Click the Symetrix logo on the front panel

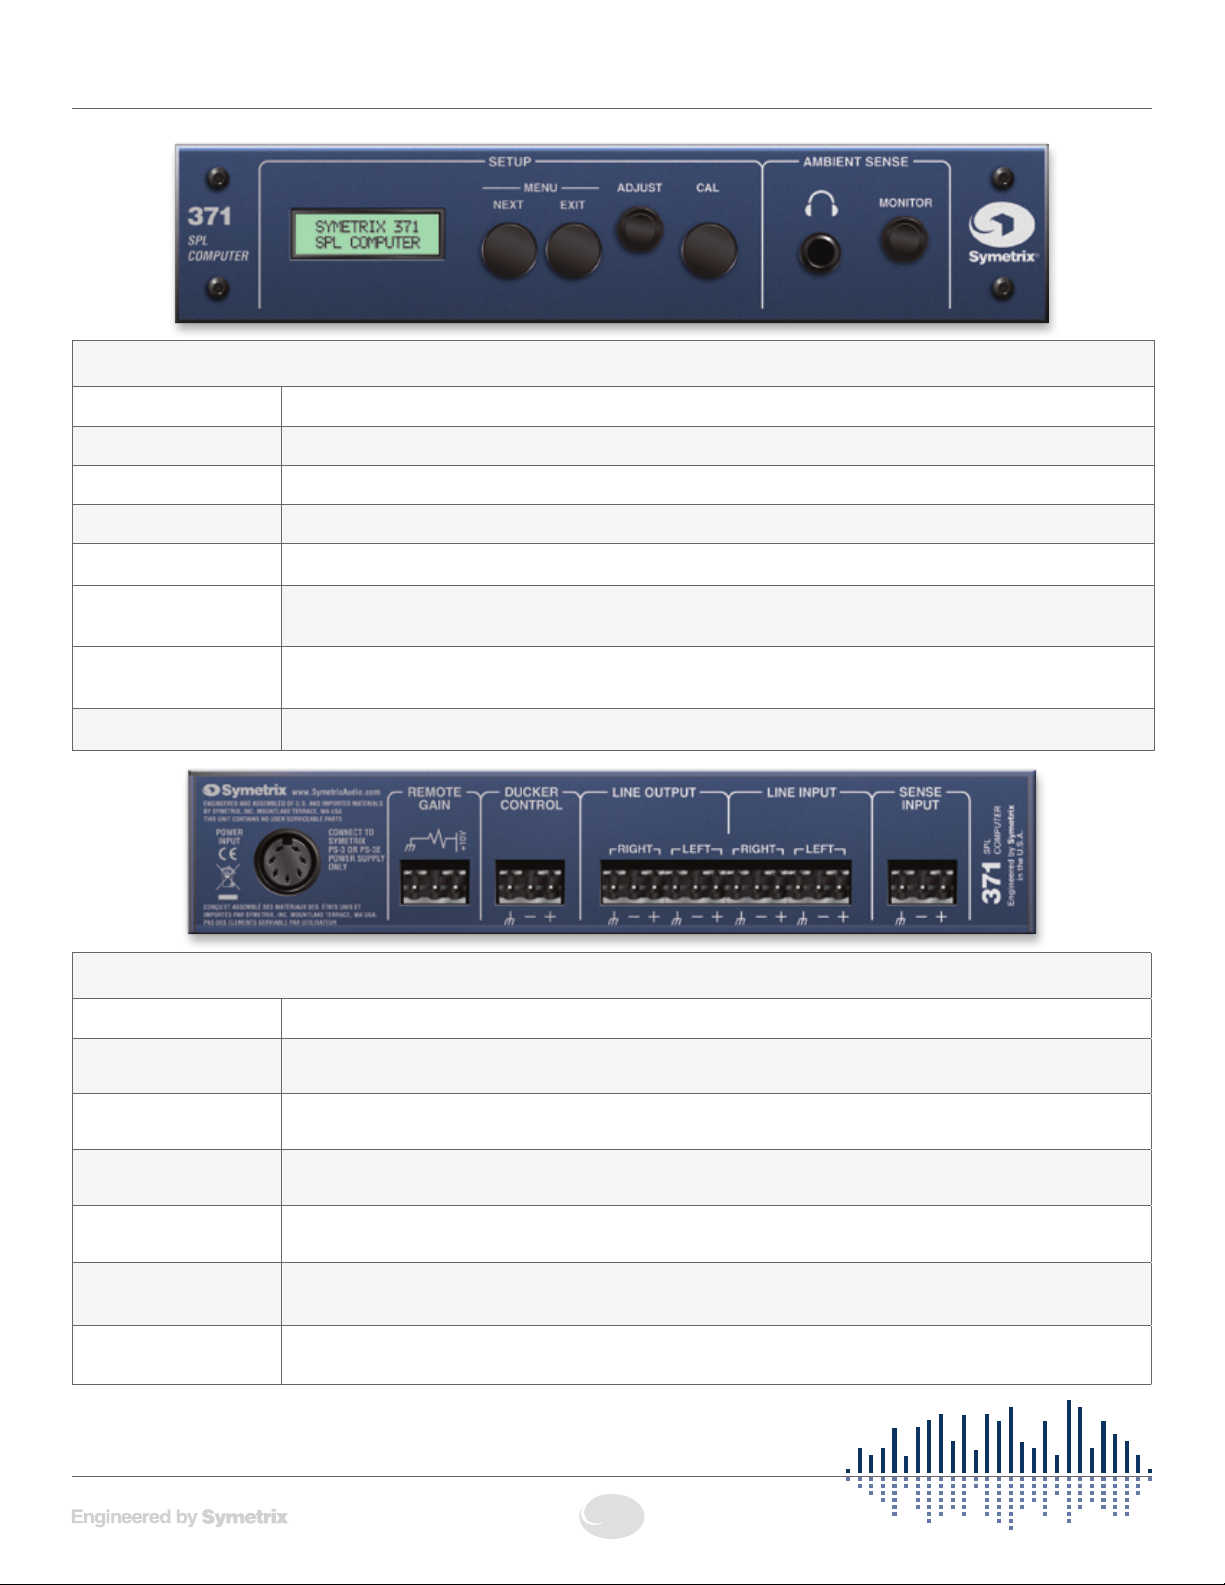click(x=1003, y=234)
